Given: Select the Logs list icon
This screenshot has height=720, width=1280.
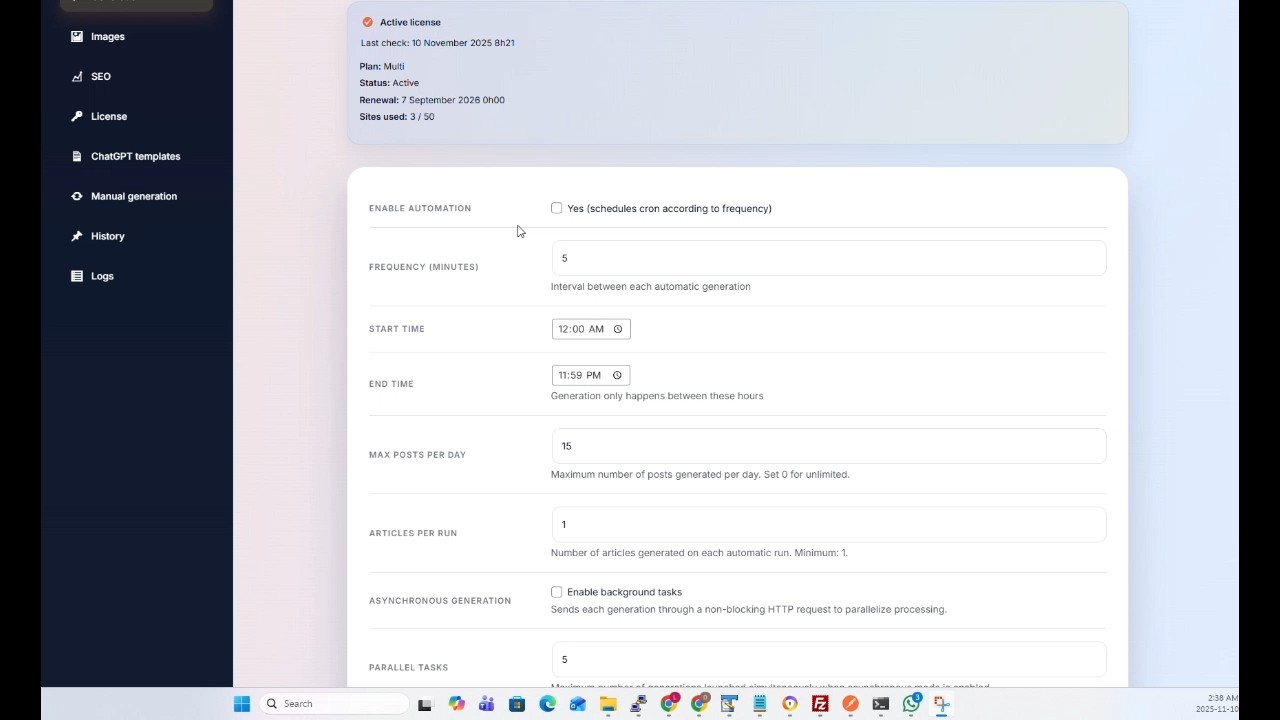Looking at the screenshot, I should pos(77,276).
